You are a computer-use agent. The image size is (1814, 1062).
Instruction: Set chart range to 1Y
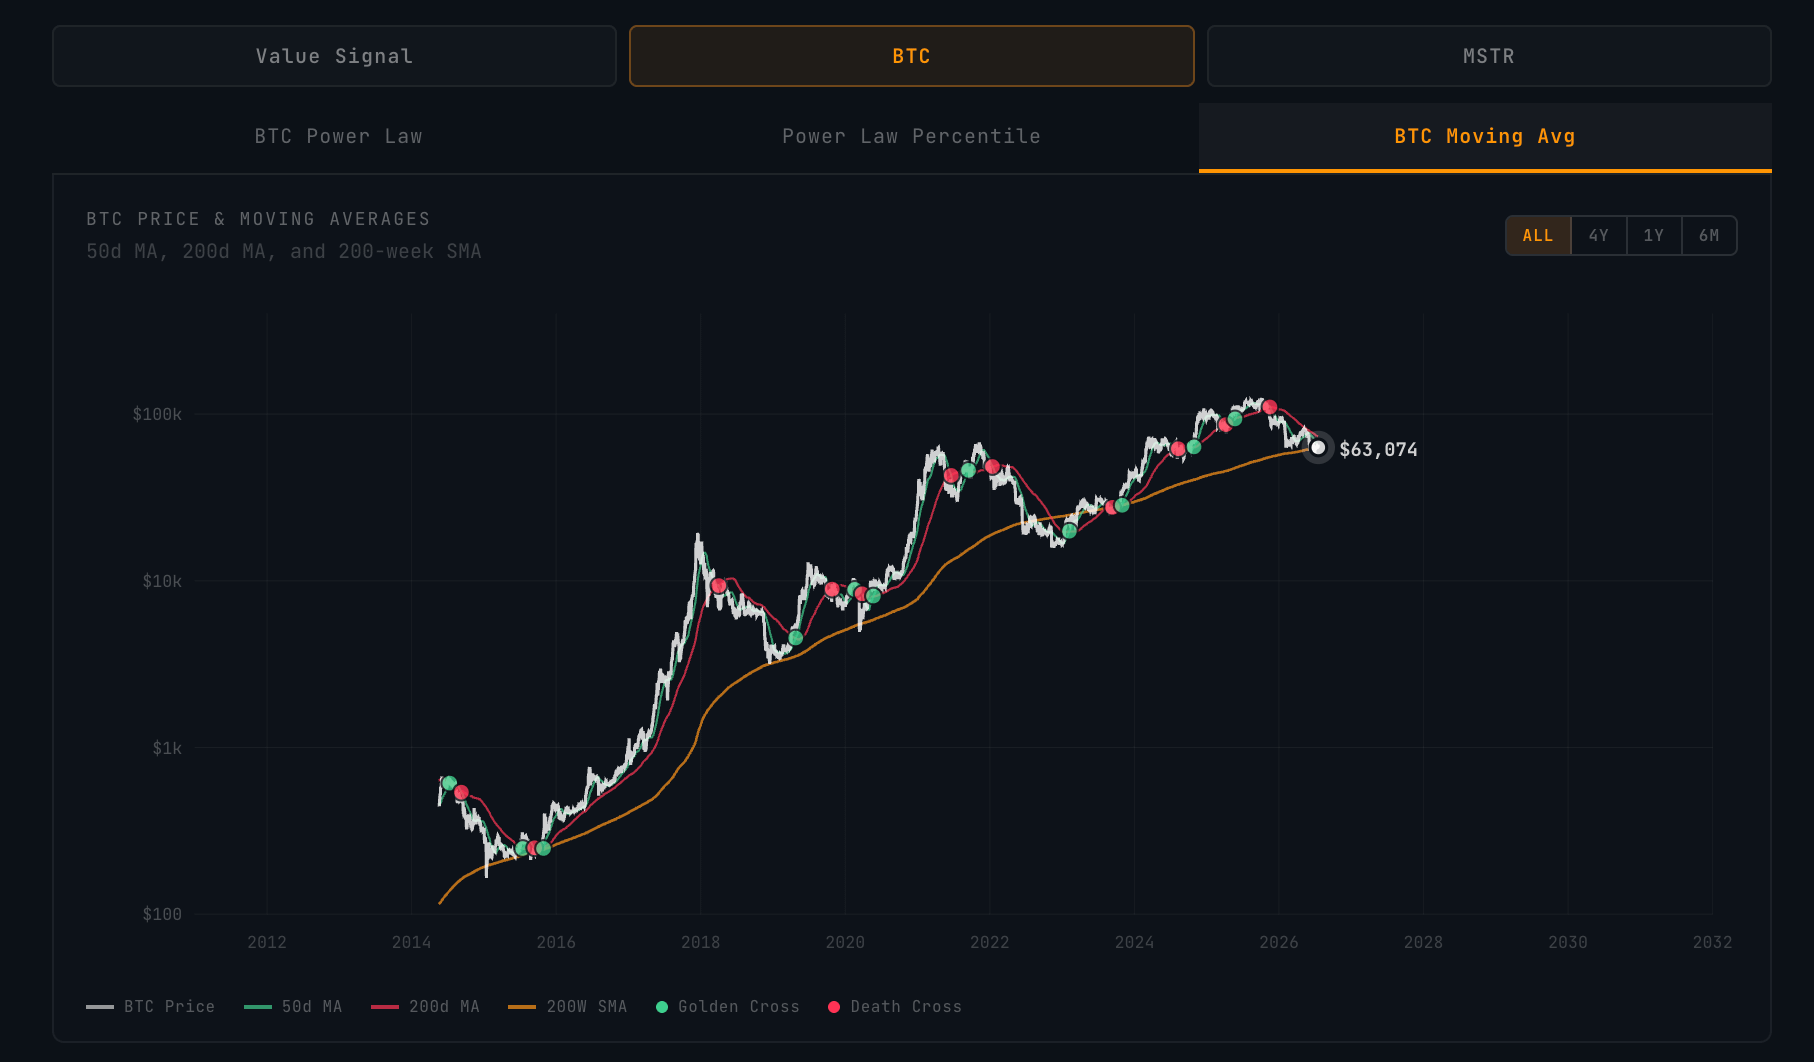pos(1654,236)
